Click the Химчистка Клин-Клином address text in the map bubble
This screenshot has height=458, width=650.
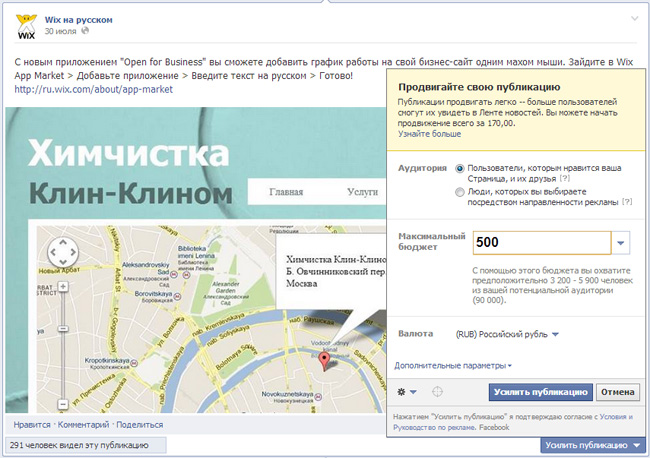[x=336, y=271]
